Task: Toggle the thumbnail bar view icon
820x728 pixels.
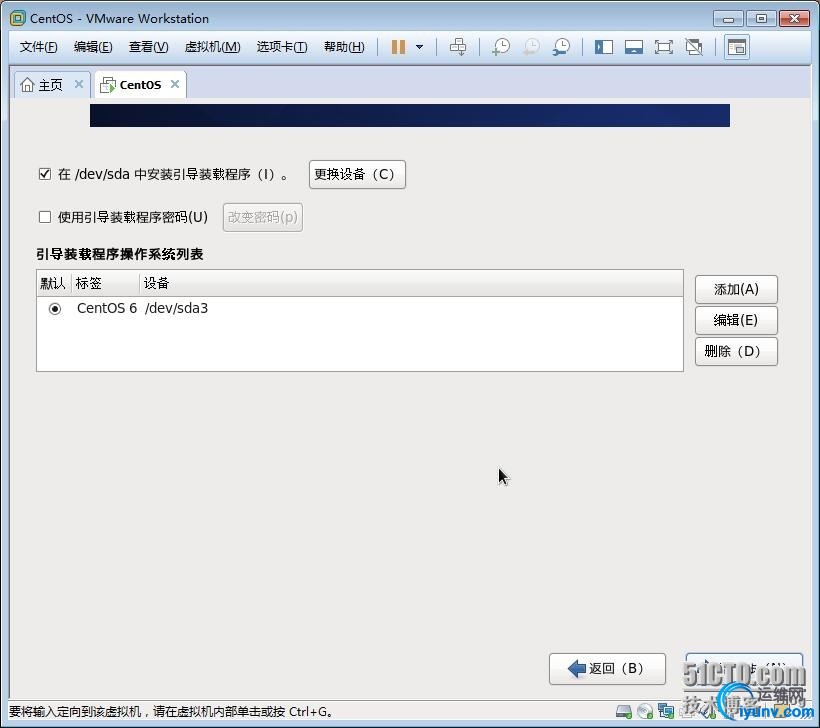Action: 634,47
